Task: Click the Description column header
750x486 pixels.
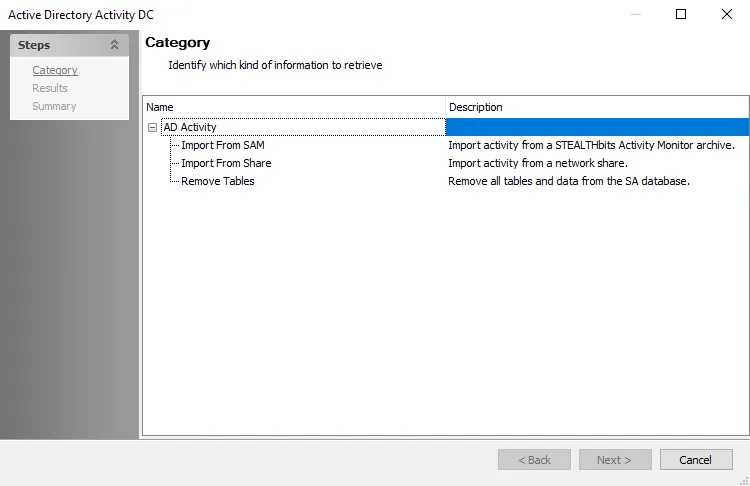Action: 597,107
